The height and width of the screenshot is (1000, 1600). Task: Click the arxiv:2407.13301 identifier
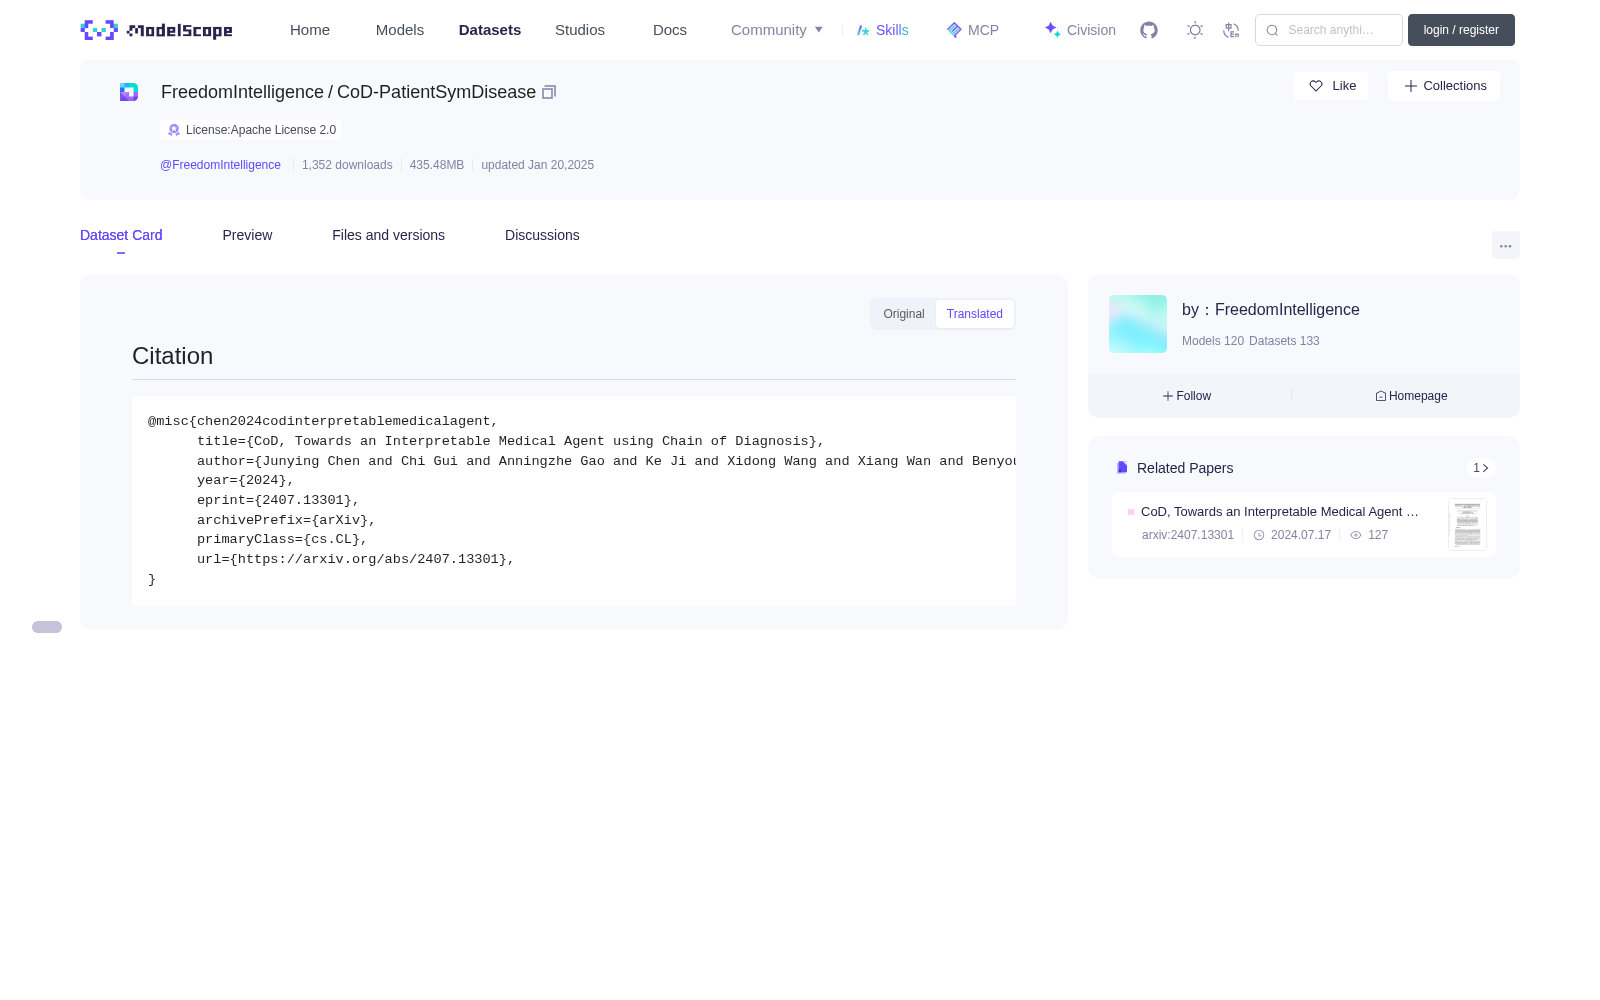pos(1188,535)
